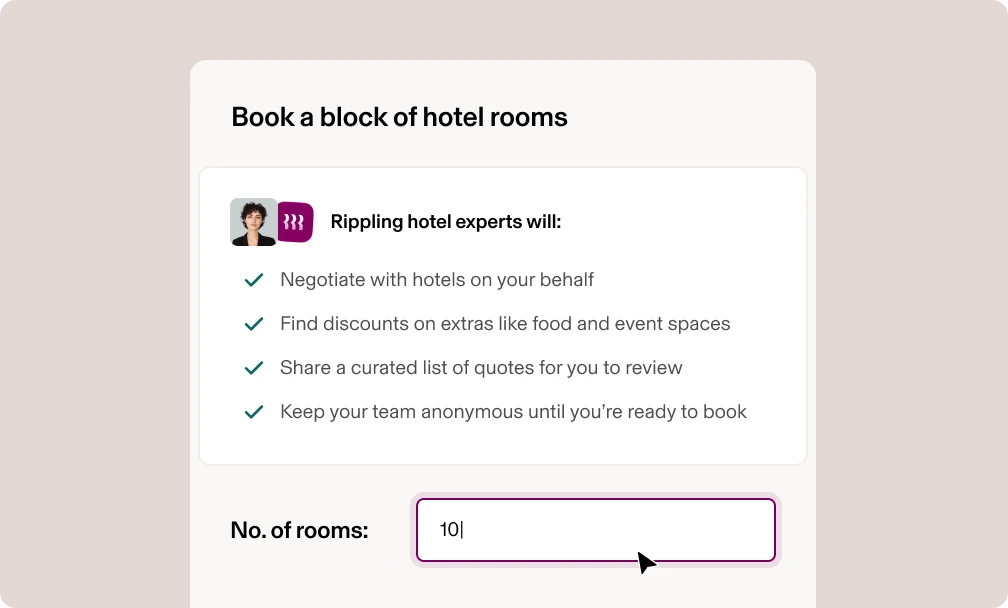
Task: Click the checkmark beside "Negotiate with hotels"
Action: click(254, 280)
